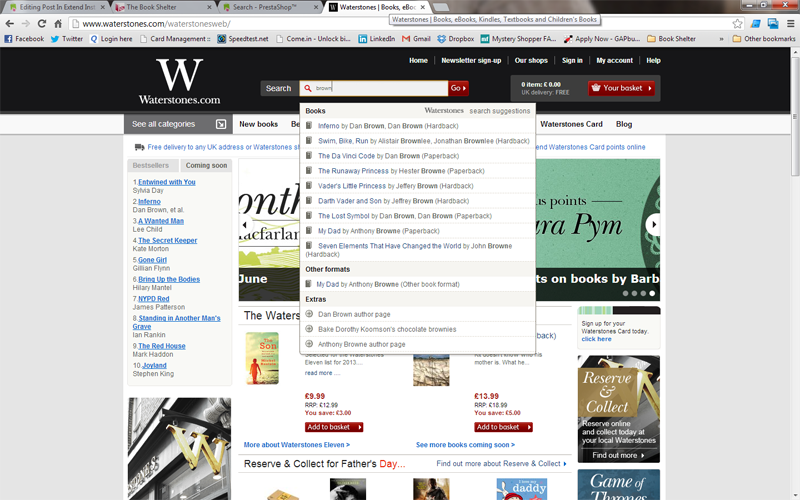Viewport: 800px width, 500px height.
Task: Show previous banner with left arrow
Action: click(245, 224)
